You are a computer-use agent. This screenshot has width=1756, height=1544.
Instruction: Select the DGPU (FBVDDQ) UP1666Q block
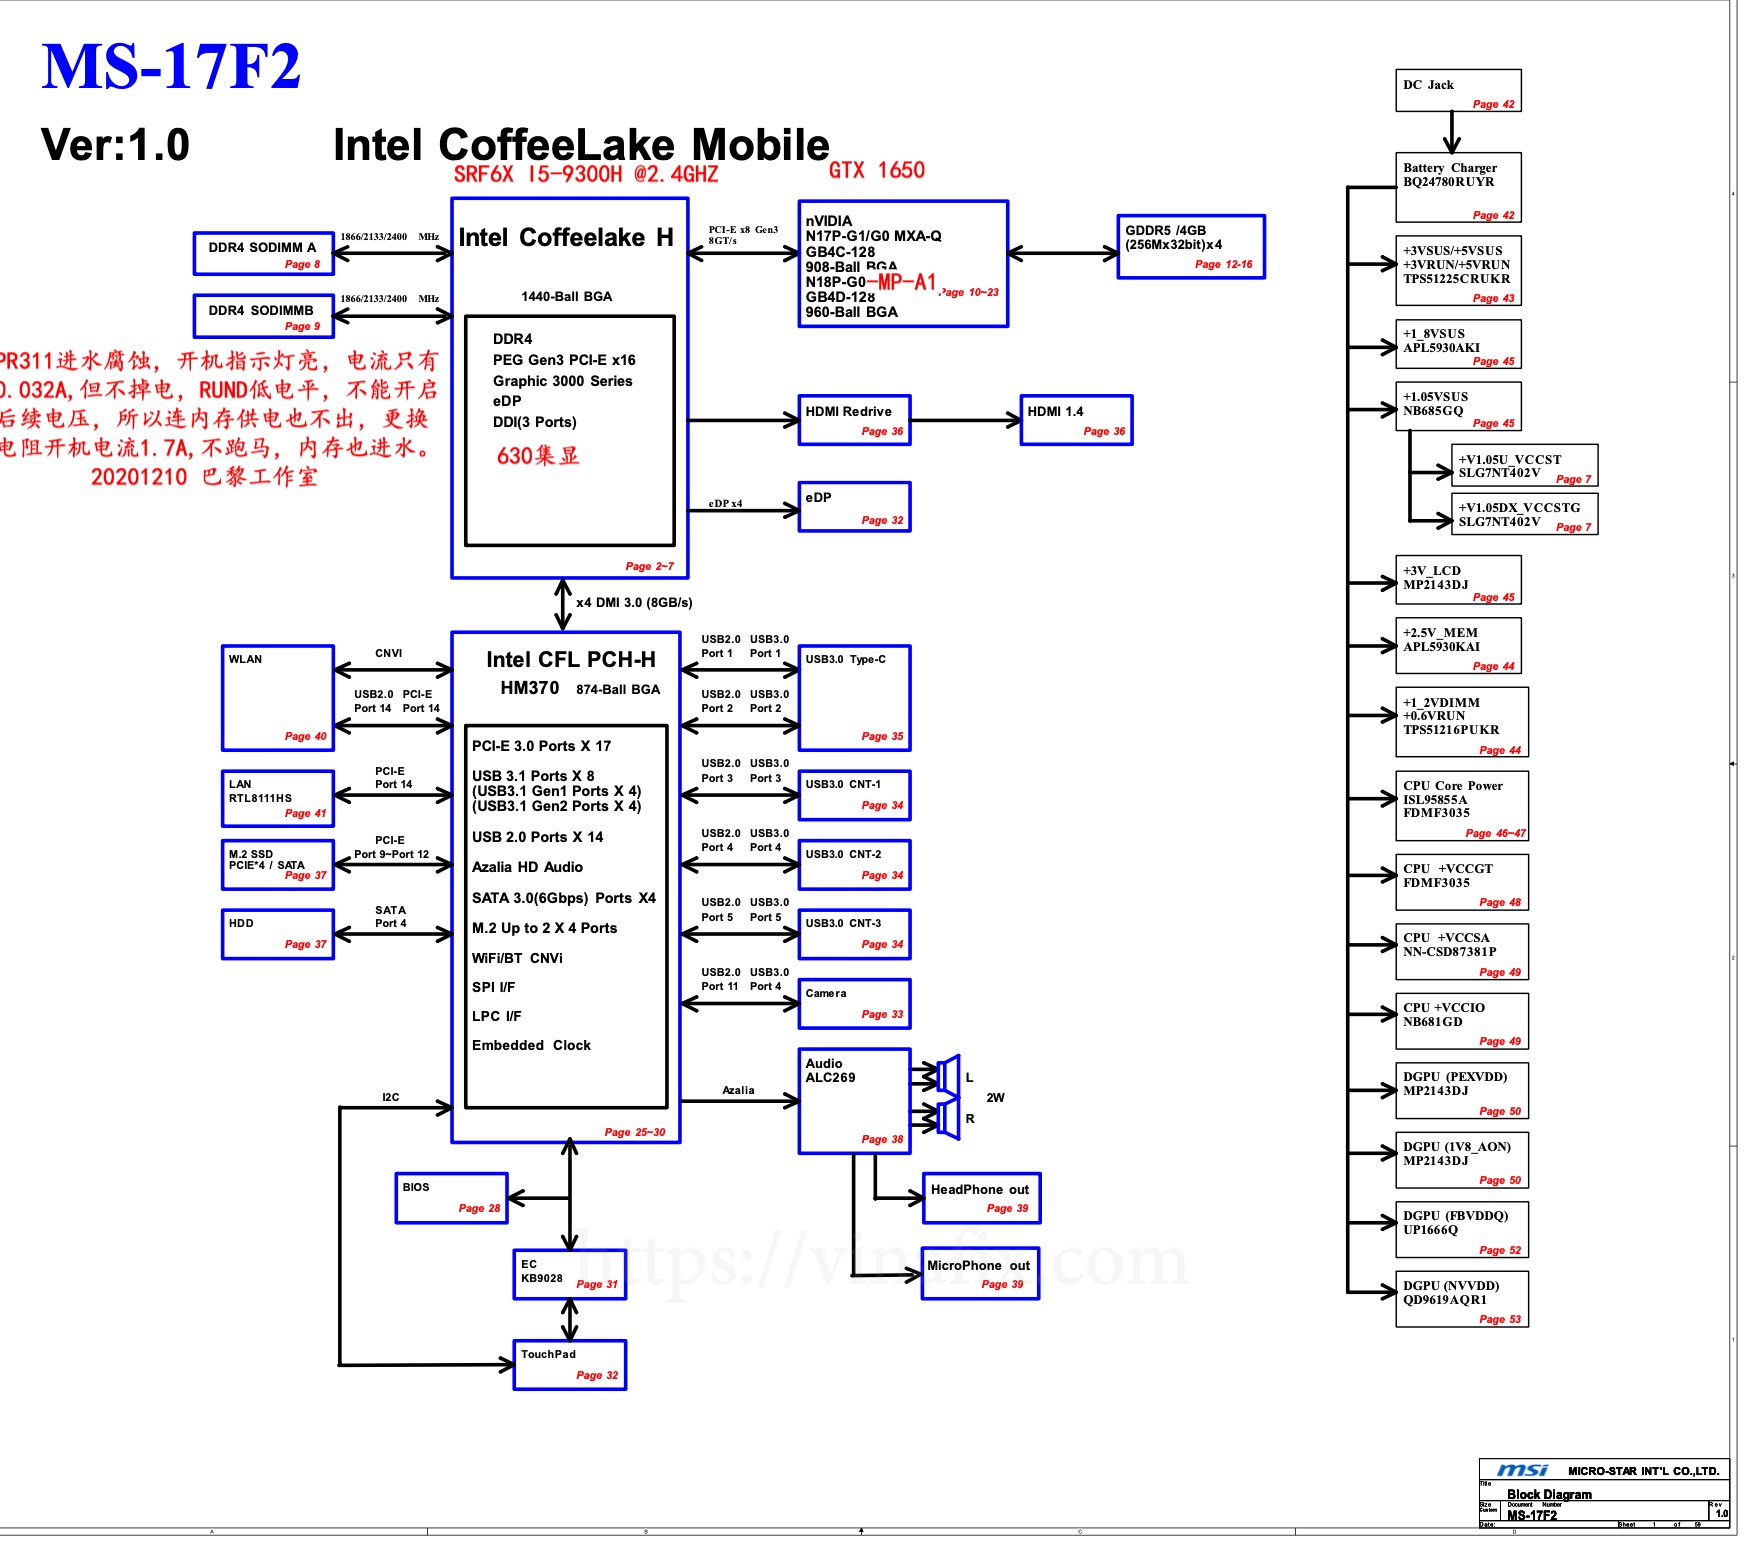pos(1462,1229)
